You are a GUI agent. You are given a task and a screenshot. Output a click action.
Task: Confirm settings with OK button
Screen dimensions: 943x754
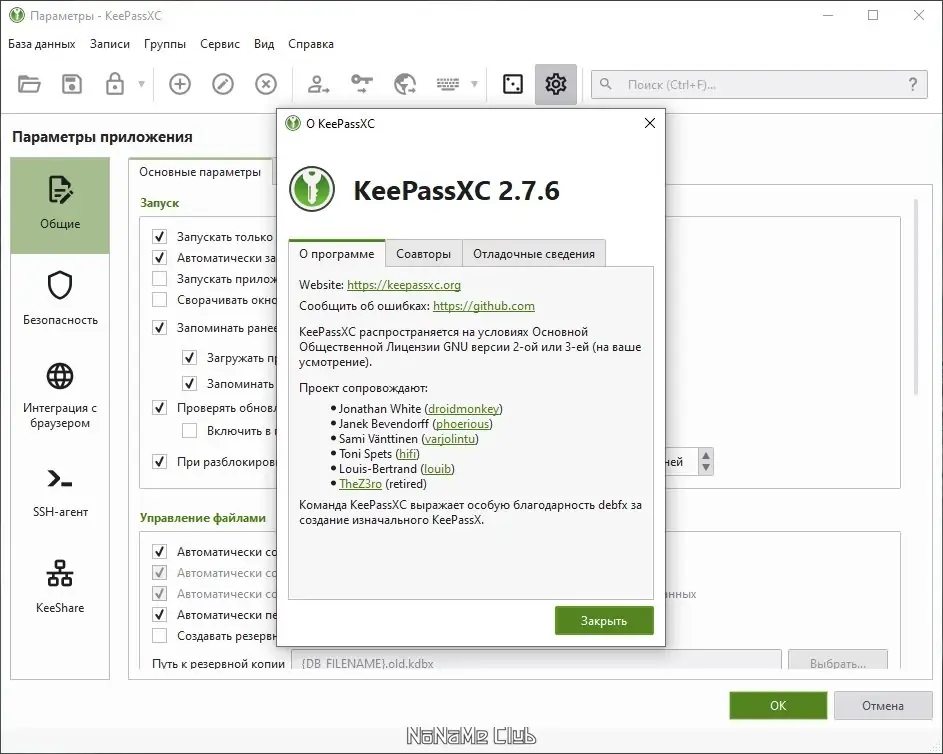(778, 705)
